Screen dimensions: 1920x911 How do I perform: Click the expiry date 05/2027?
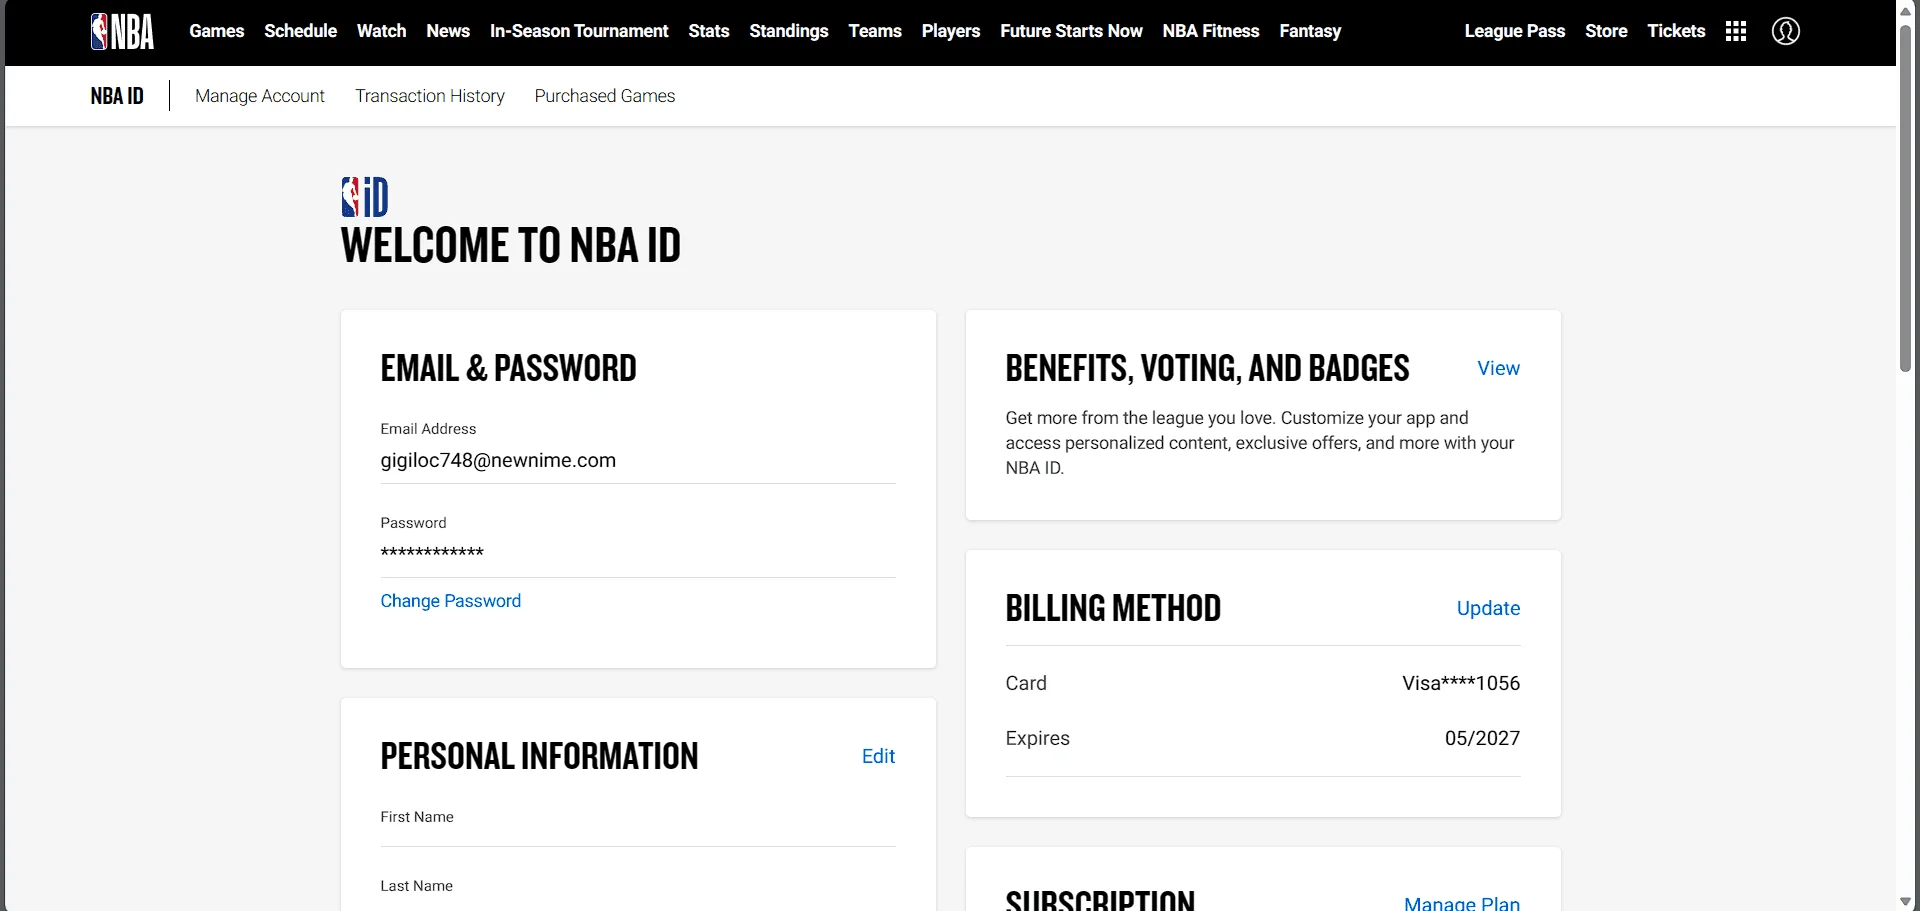pyautogui.click(x=1482, y=738)
